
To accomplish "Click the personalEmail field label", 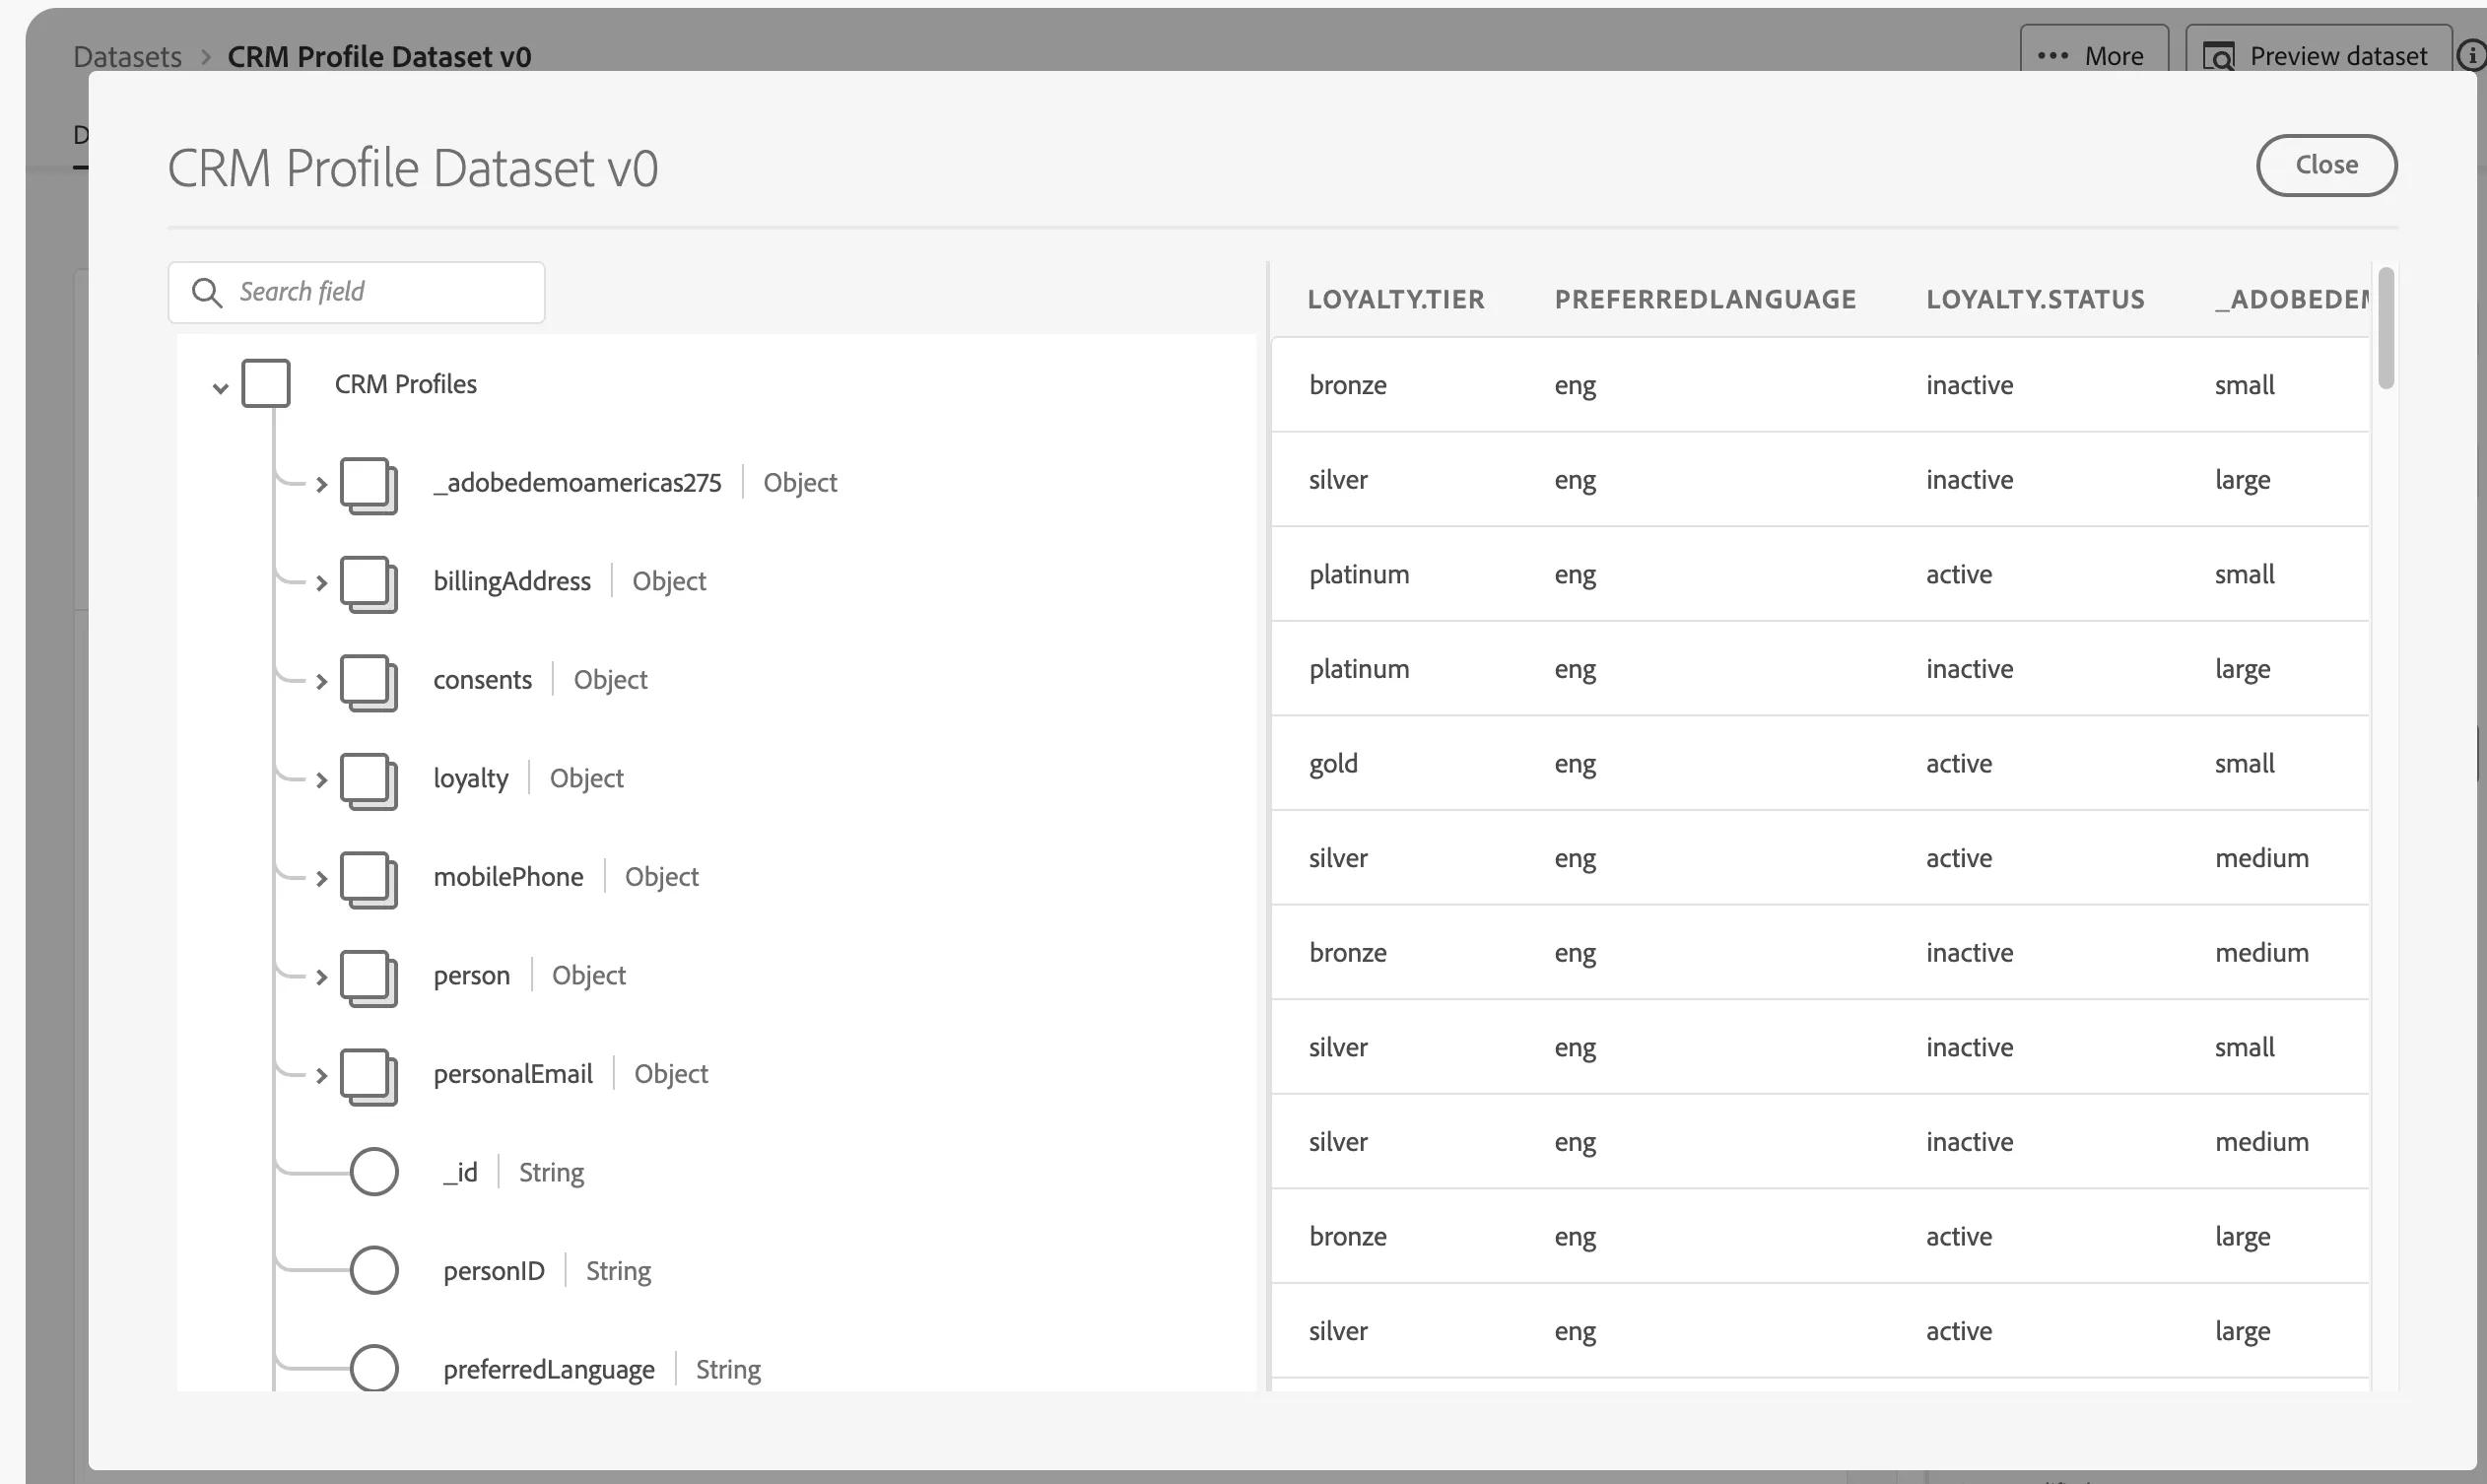I will pyautogui.click(x=513, y=1074).
